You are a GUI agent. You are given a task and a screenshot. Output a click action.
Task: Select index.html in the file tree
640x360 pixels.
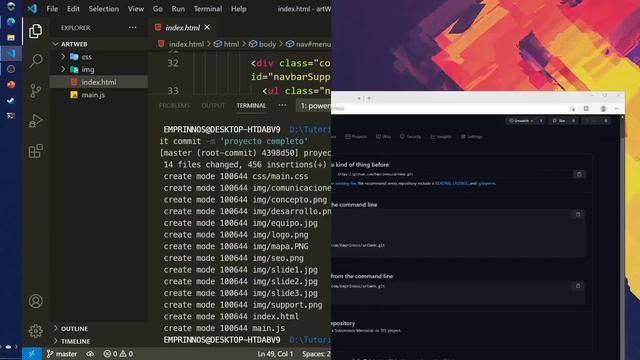click(x=99, y=82)
